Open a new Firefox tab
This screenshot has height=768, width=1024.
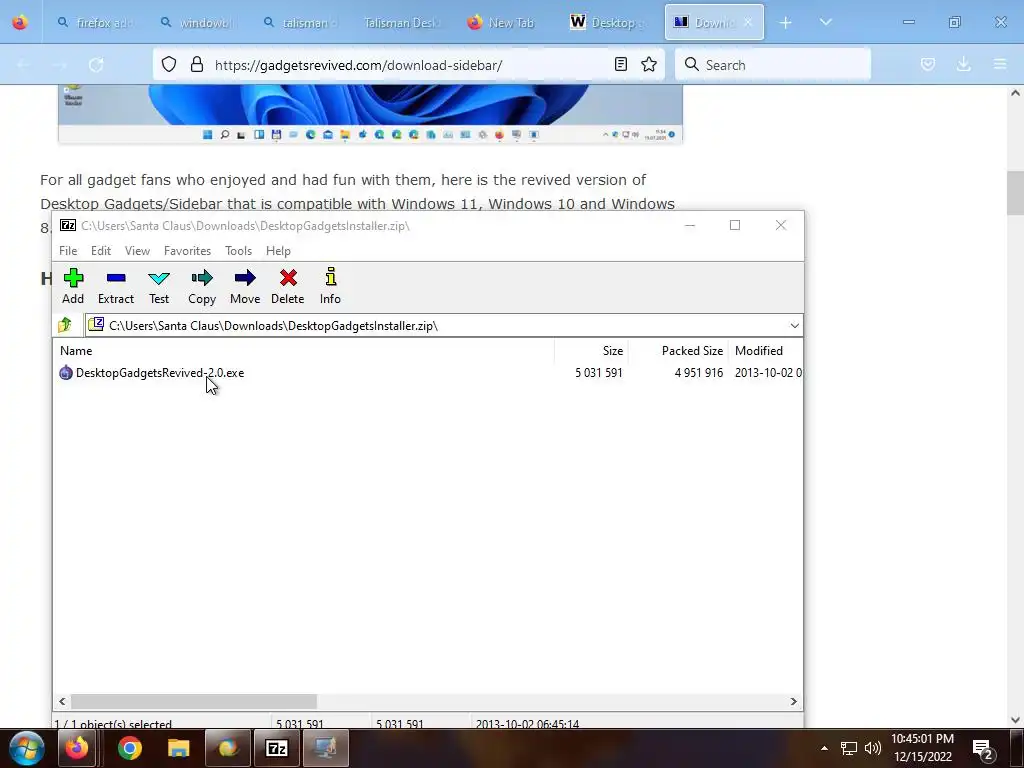pyautogui.click(x=786, y=23)
